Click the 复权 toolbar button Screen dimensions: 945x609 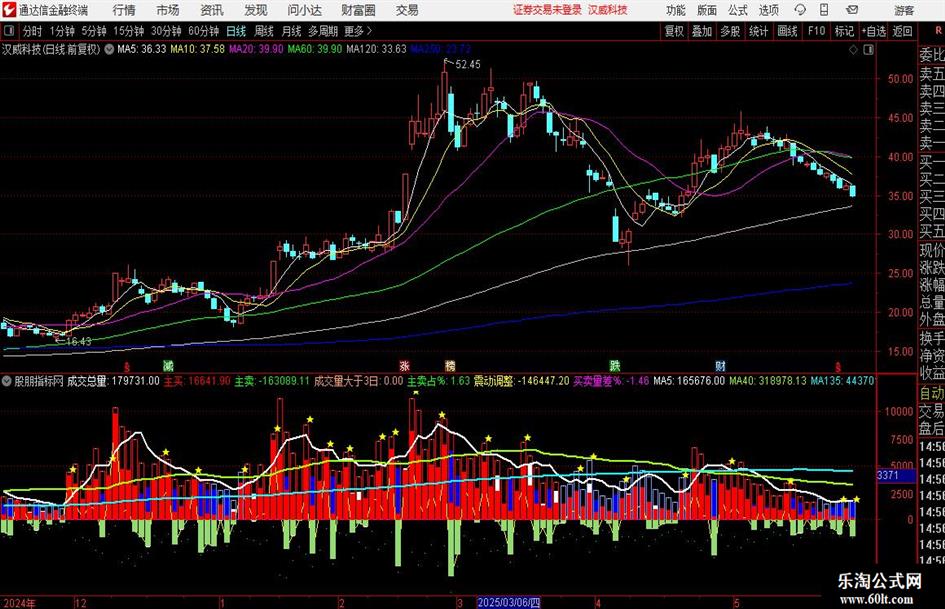tap(674, 31)
